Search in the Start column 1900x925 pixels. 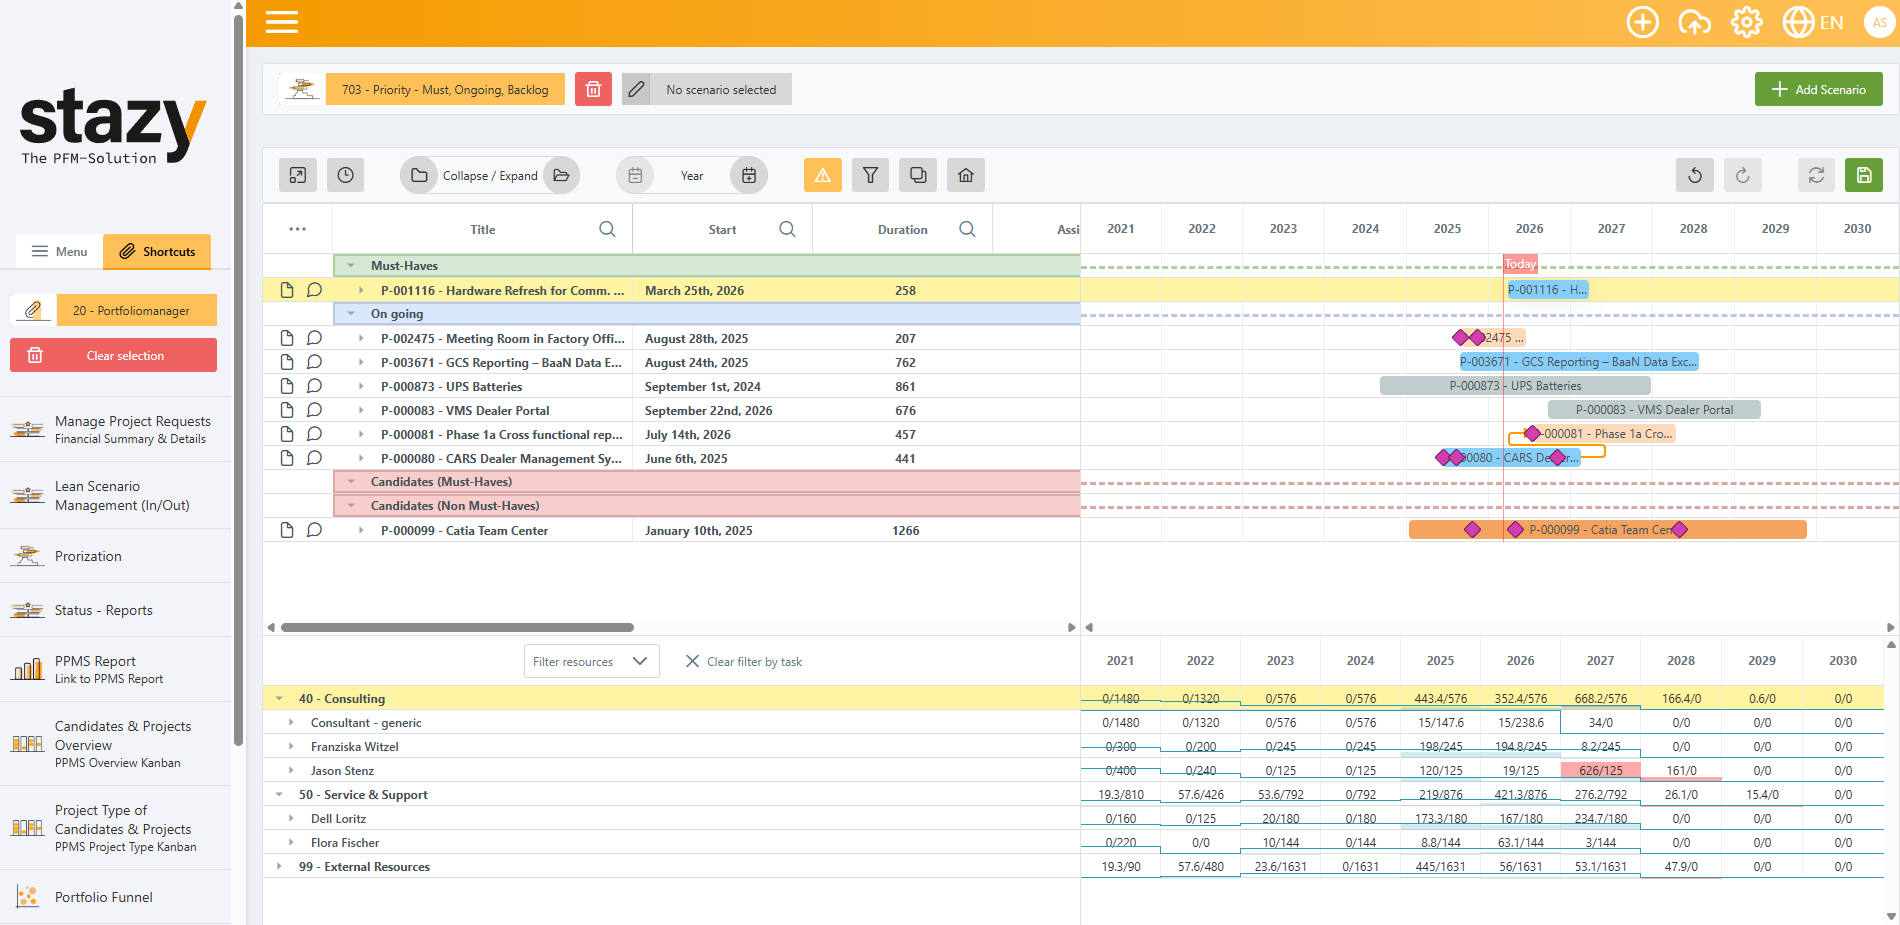(787, 229)
